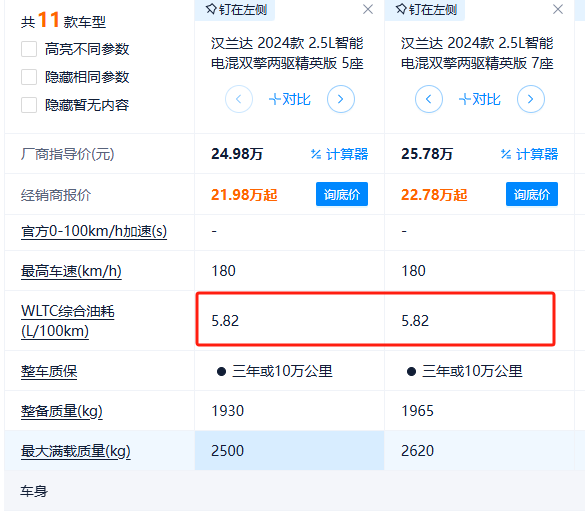The image size is (585, 511).
Task: Enable 高亮不同参数 checkbox
Action: point(29,49)
